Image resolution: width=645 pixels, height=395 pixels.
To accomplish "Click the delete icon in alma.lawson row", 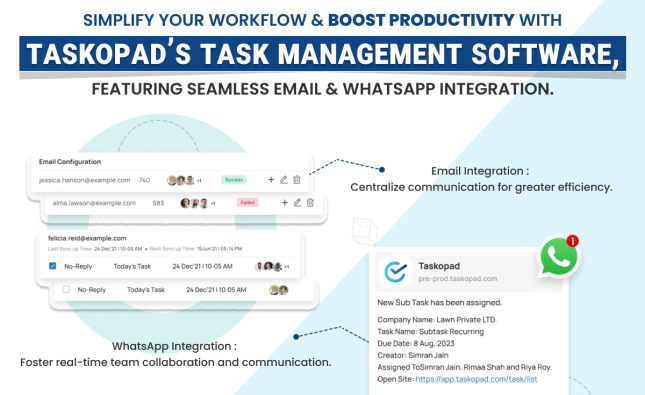I will [x=310, y=202].
